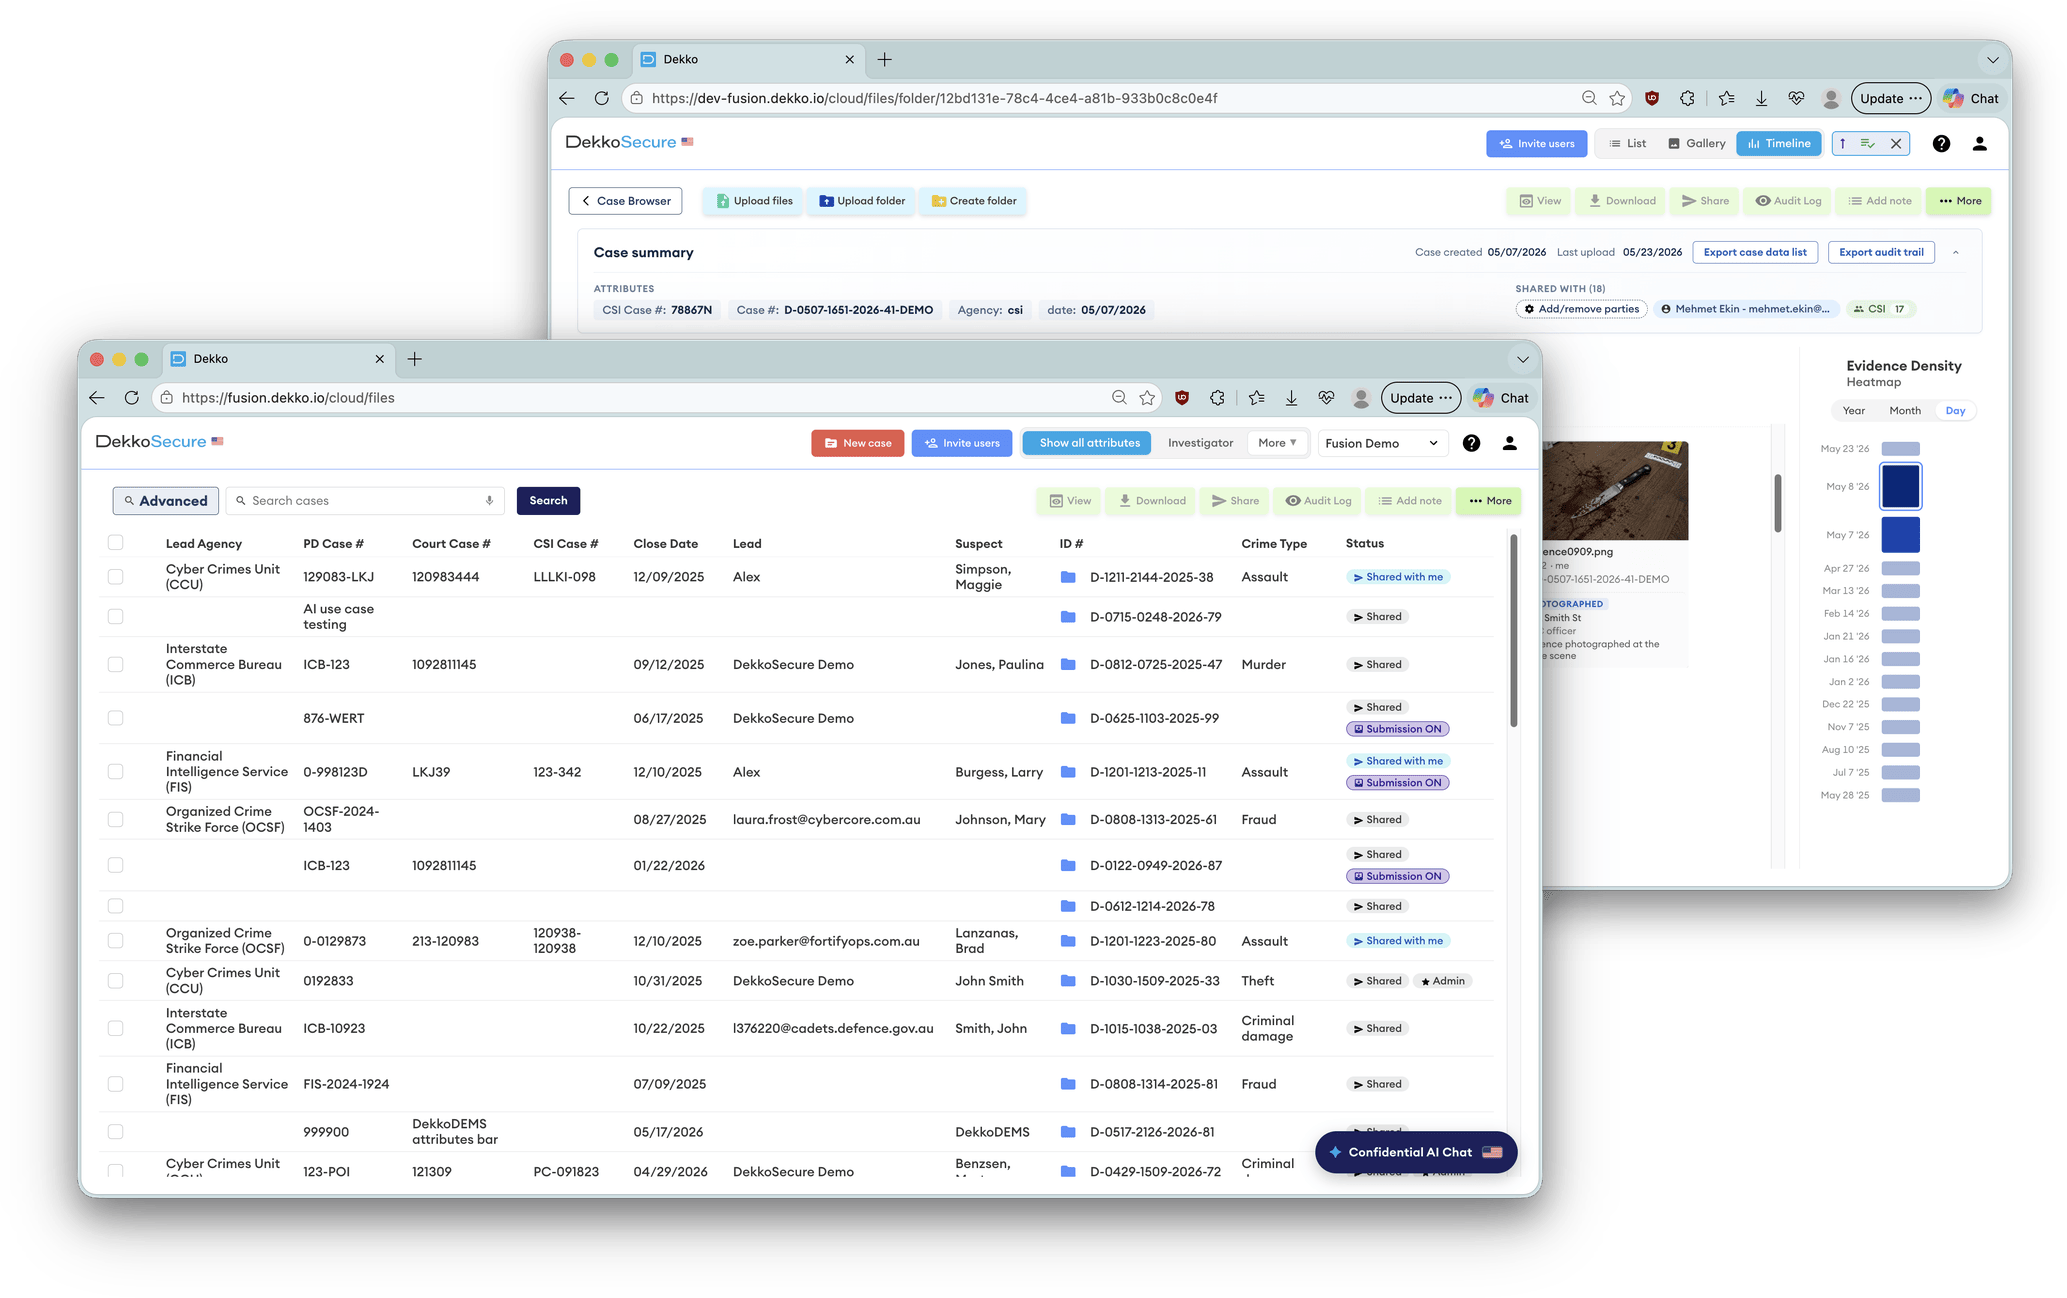The image size is (2067, 1298).
Task: Click the close X icon beside sort controls
Action: click(x=1895, y=144)
